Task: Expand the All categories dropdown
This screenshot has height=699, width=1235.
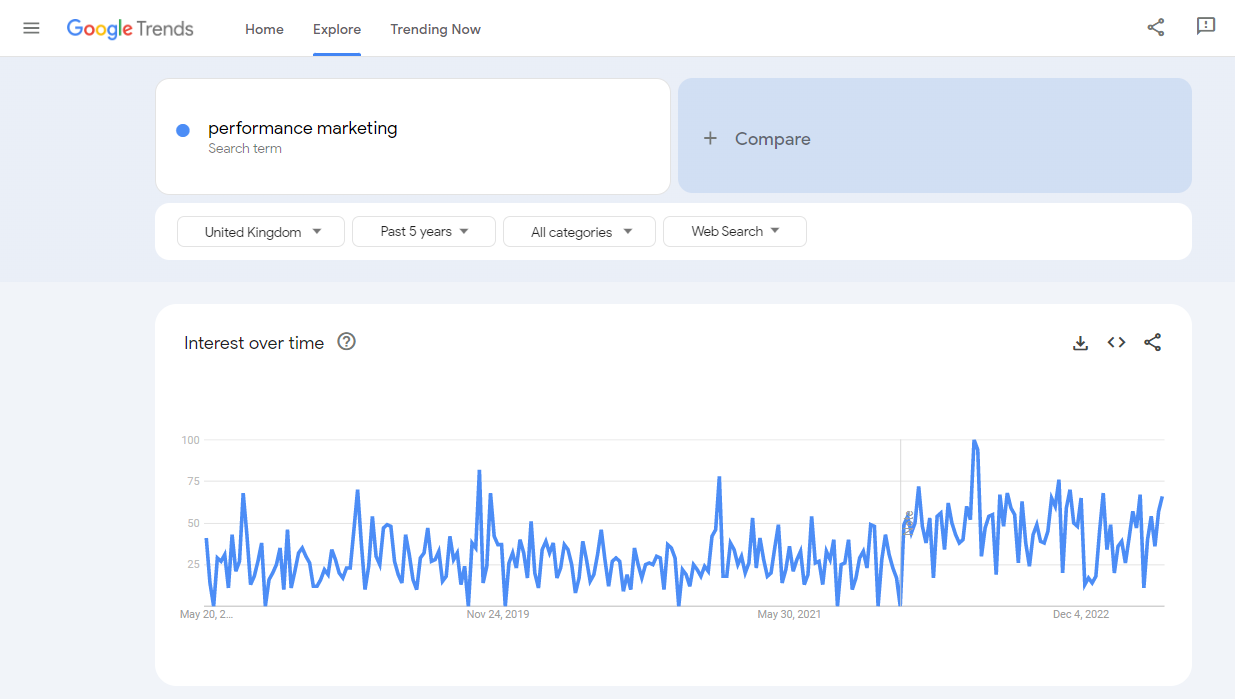Action: (579, 232)
